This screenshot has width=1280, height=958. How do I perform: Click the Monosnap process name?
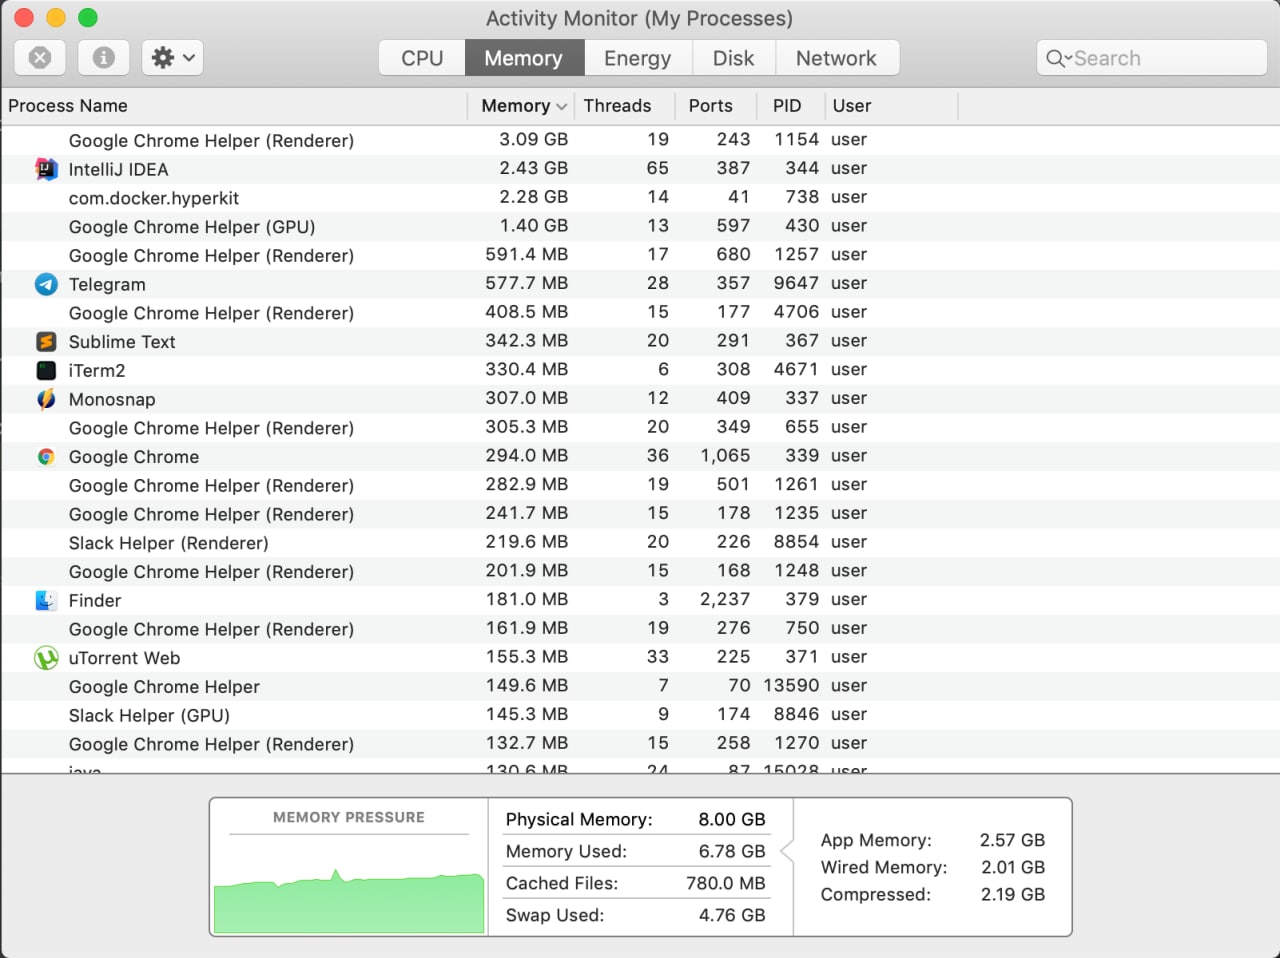point(112,399)
